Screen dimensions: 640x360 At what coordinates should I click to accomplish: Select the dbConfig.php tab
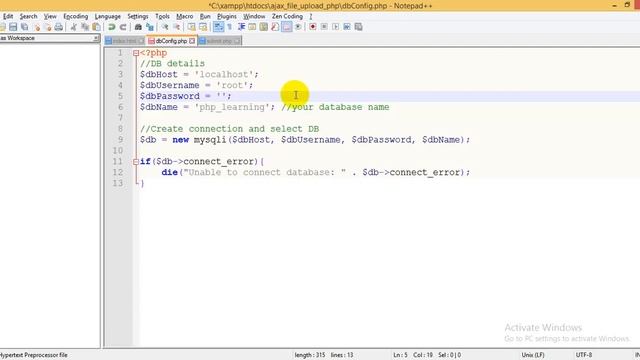pyautogui.click(x=171, y=41)
